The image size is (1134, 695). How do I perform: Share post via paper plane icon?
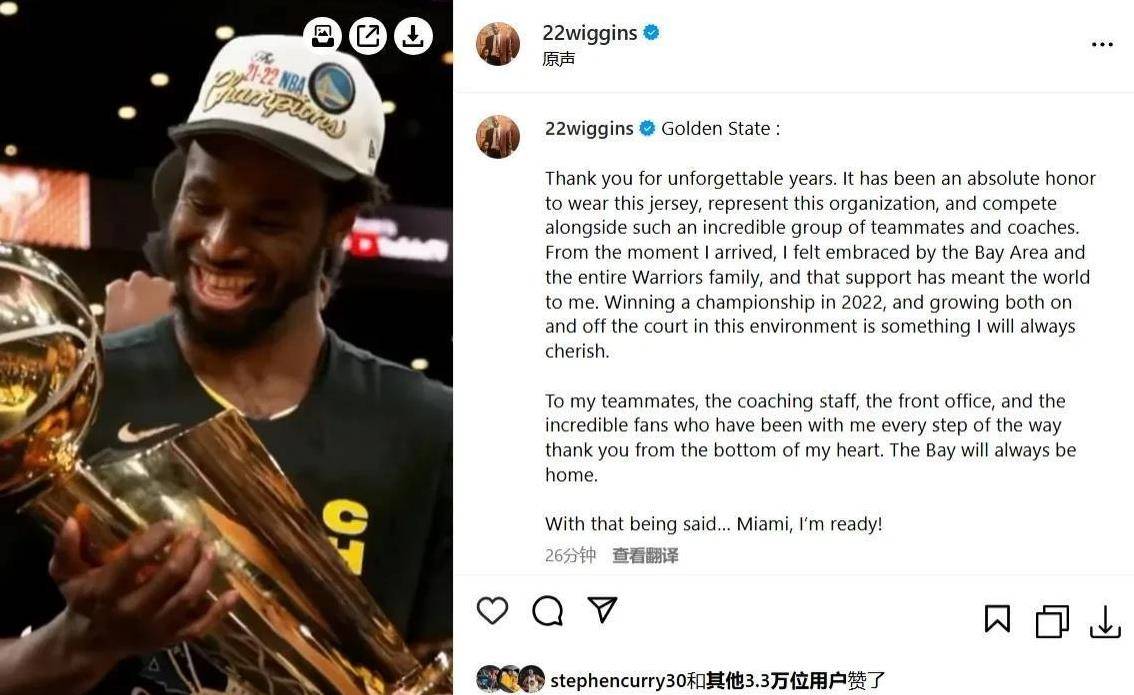coord(602,609)
